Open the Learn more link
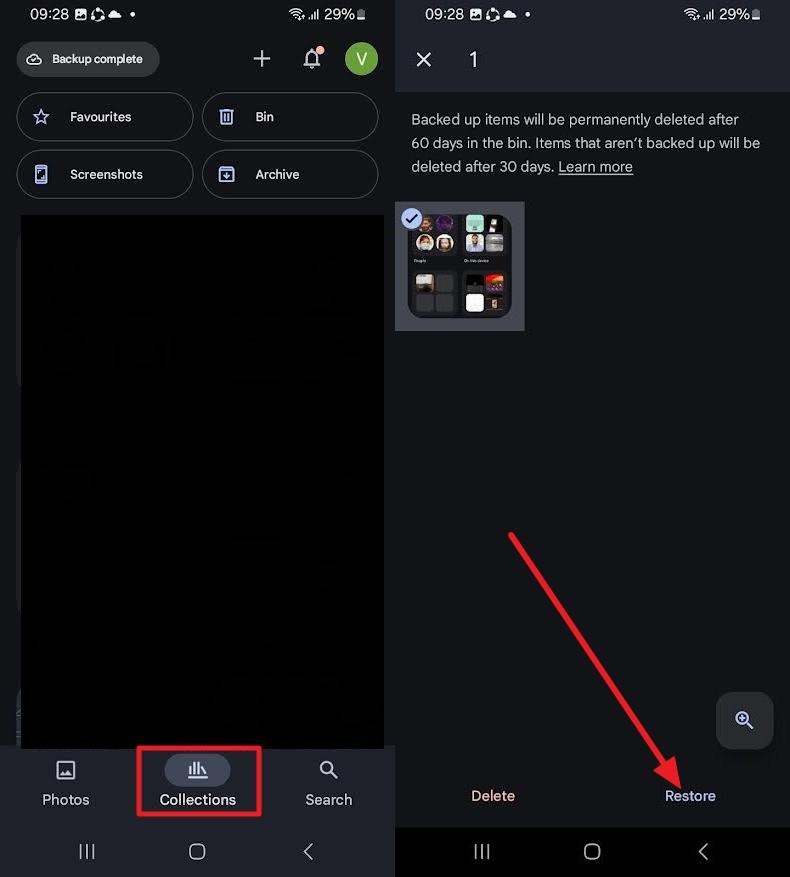Image resolution: width=790 pixels, height=877 pixels. coord(595,167)
